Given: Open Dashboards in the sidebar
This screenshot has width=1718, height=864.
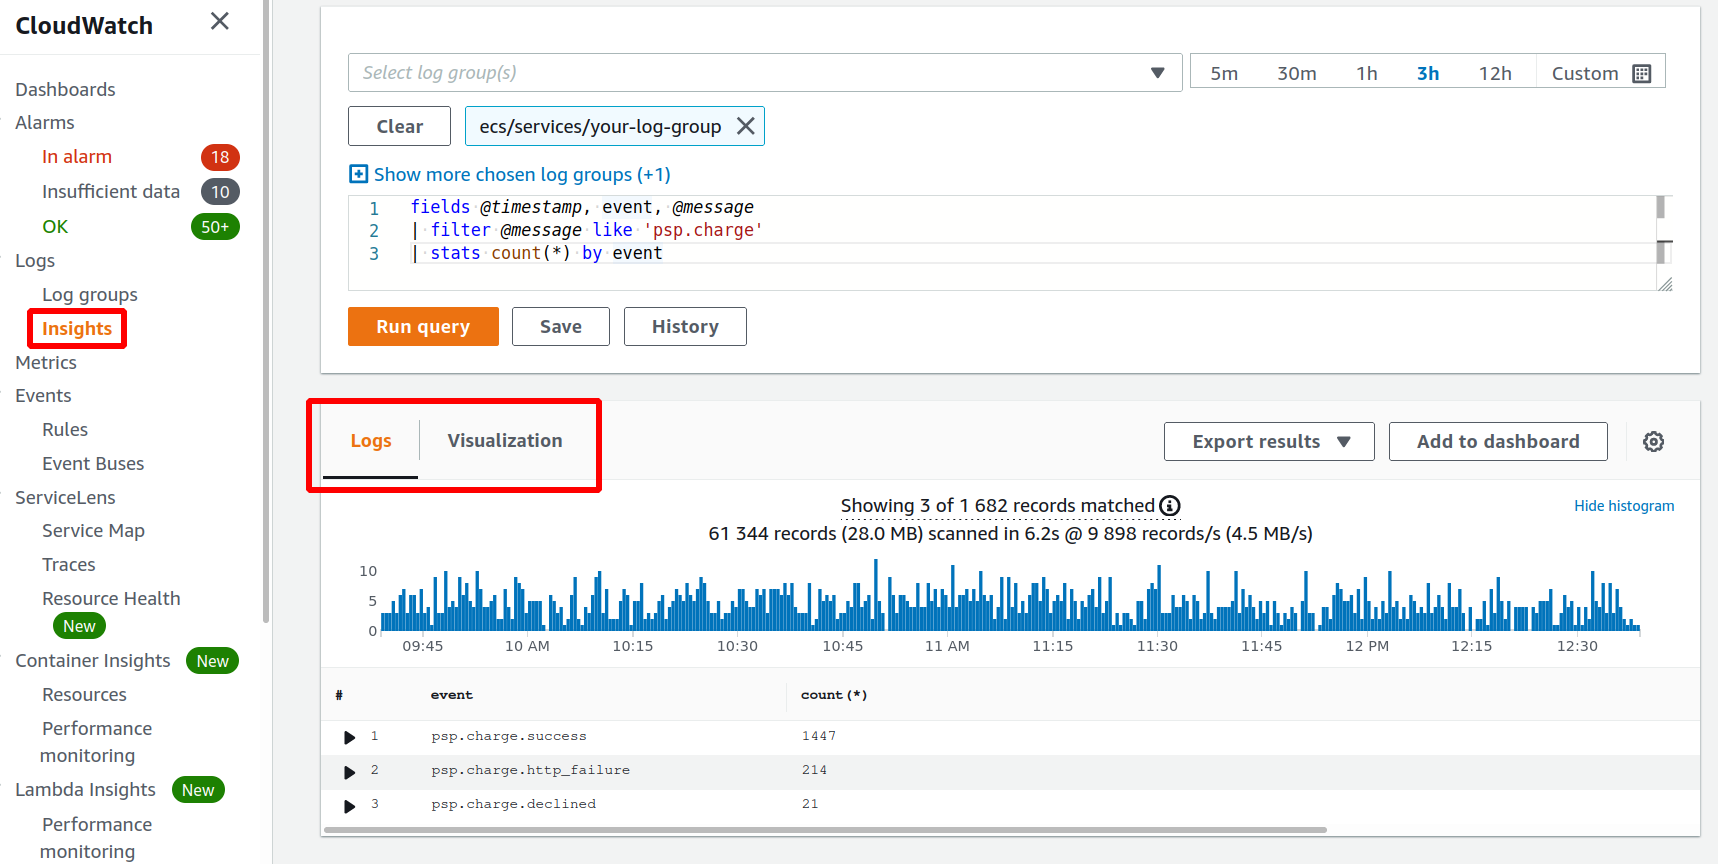Looking at the screenshot, I should click(x=65, y=89).
